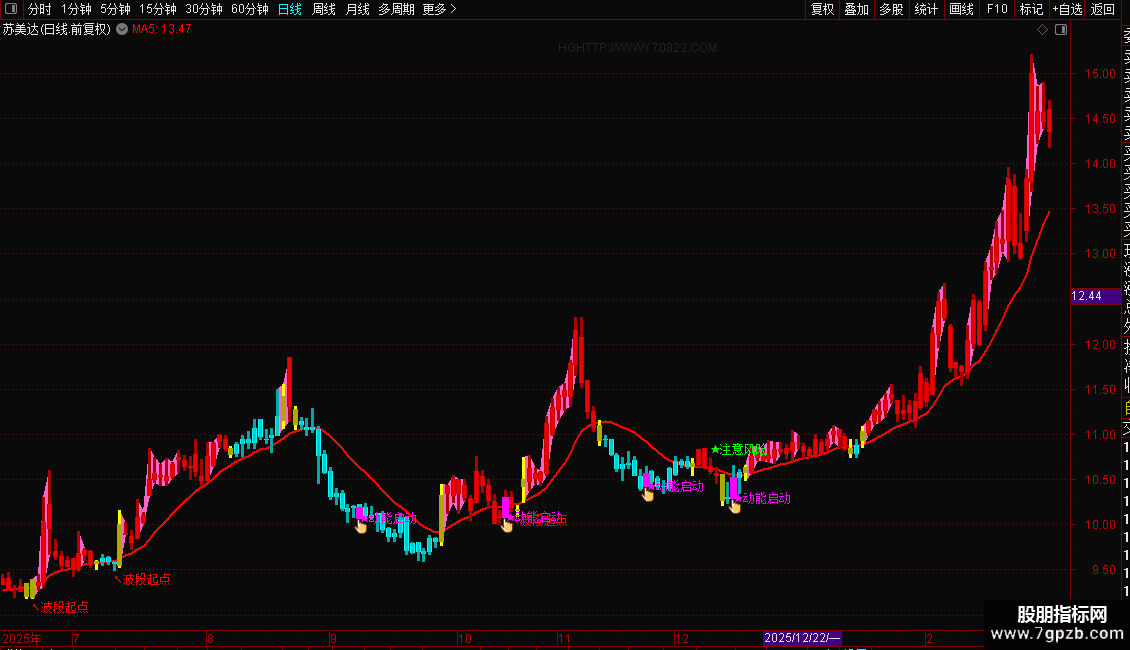Open the indicator dropdown next to 苏美达 title

122,29
